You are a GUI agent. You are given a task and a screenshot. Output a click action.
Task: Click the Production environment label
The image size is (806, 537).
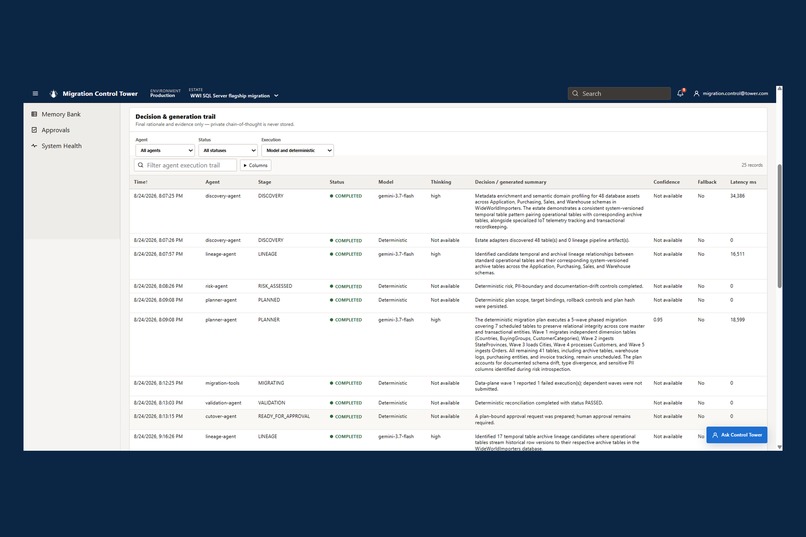[162, 96]
